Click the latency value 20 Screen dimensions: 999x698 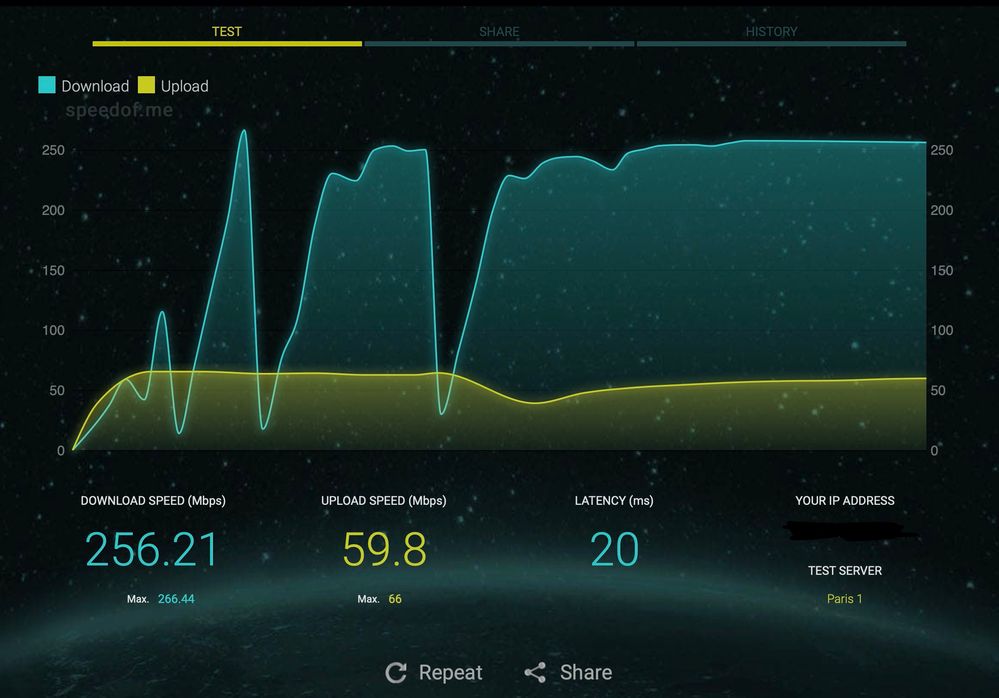tap(614, 549)
